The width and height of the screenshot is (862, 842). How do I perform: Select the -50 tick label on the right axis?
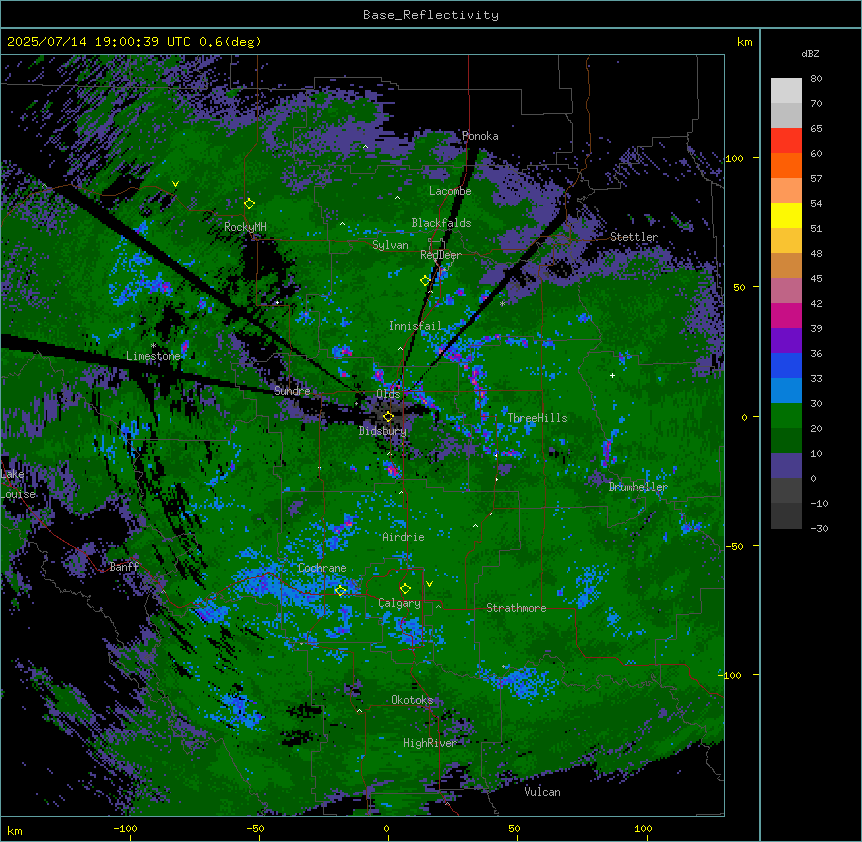coord(734,546)
